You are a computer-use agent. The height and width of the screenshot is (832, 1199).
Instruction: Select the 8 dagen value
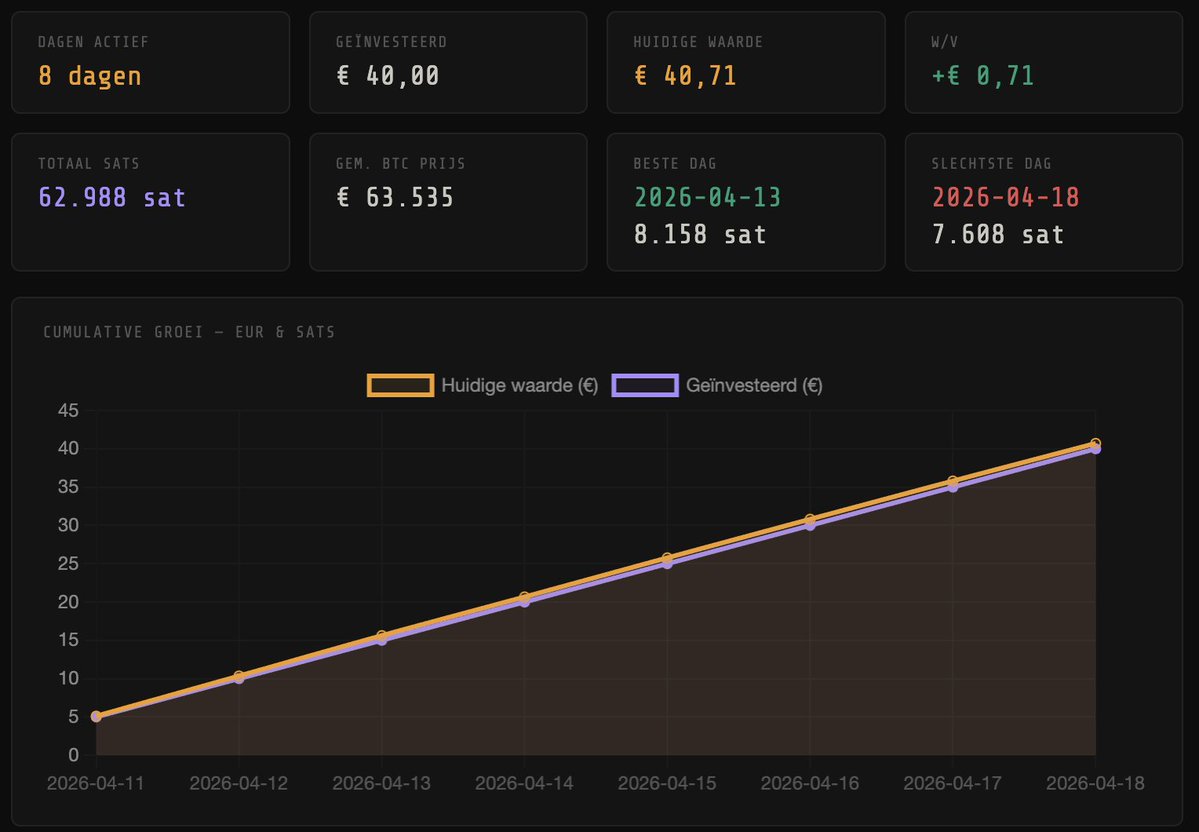(x=89, y=76)
